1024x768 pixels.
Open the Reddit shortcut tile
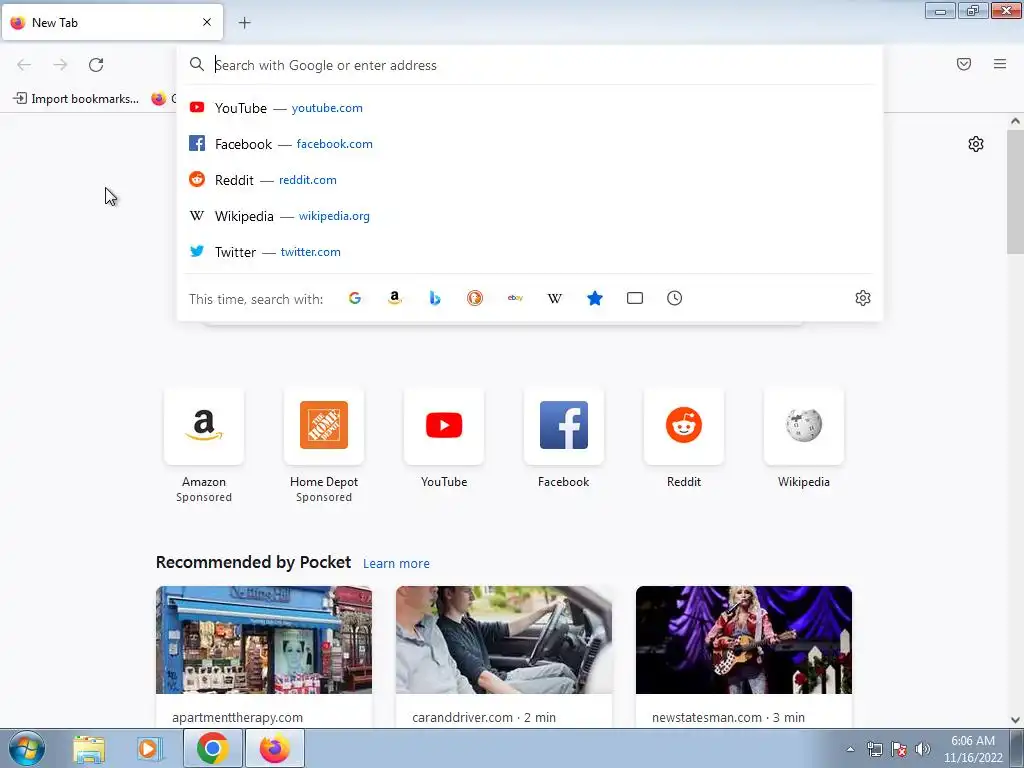pos(684,426)
